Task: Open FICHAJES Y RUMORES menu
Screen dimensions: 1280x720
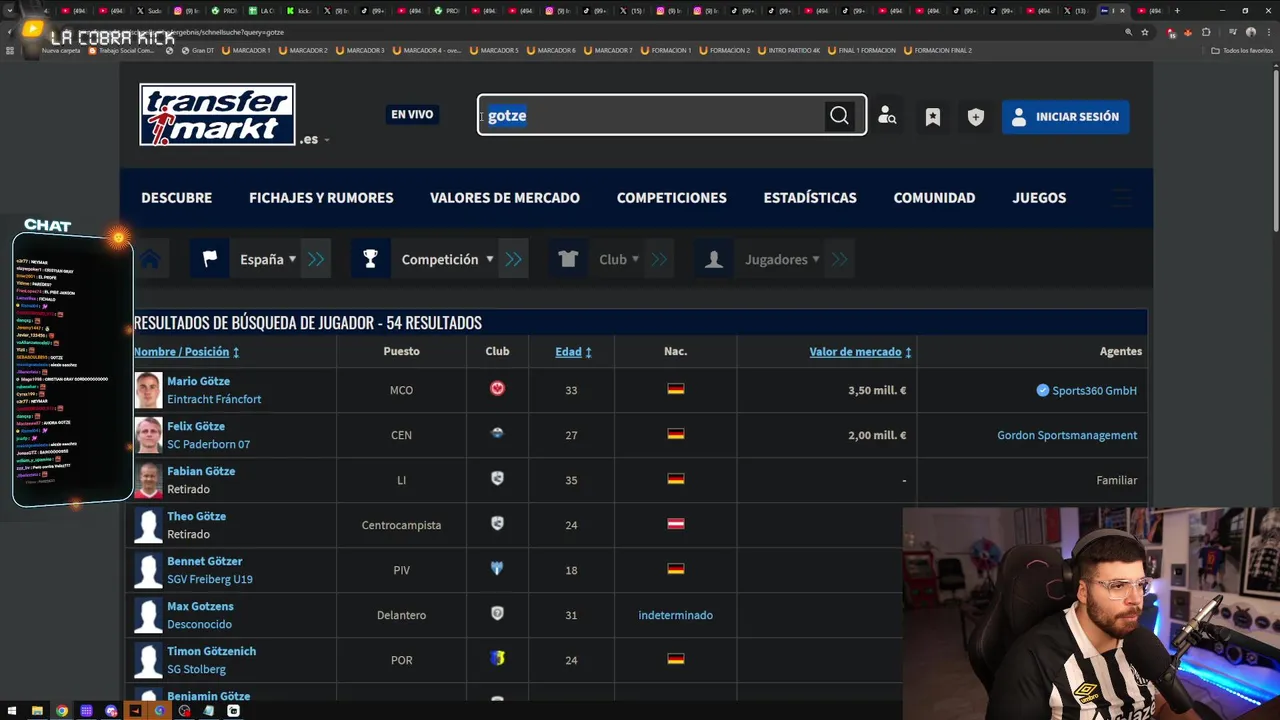Action: [321, 198]
